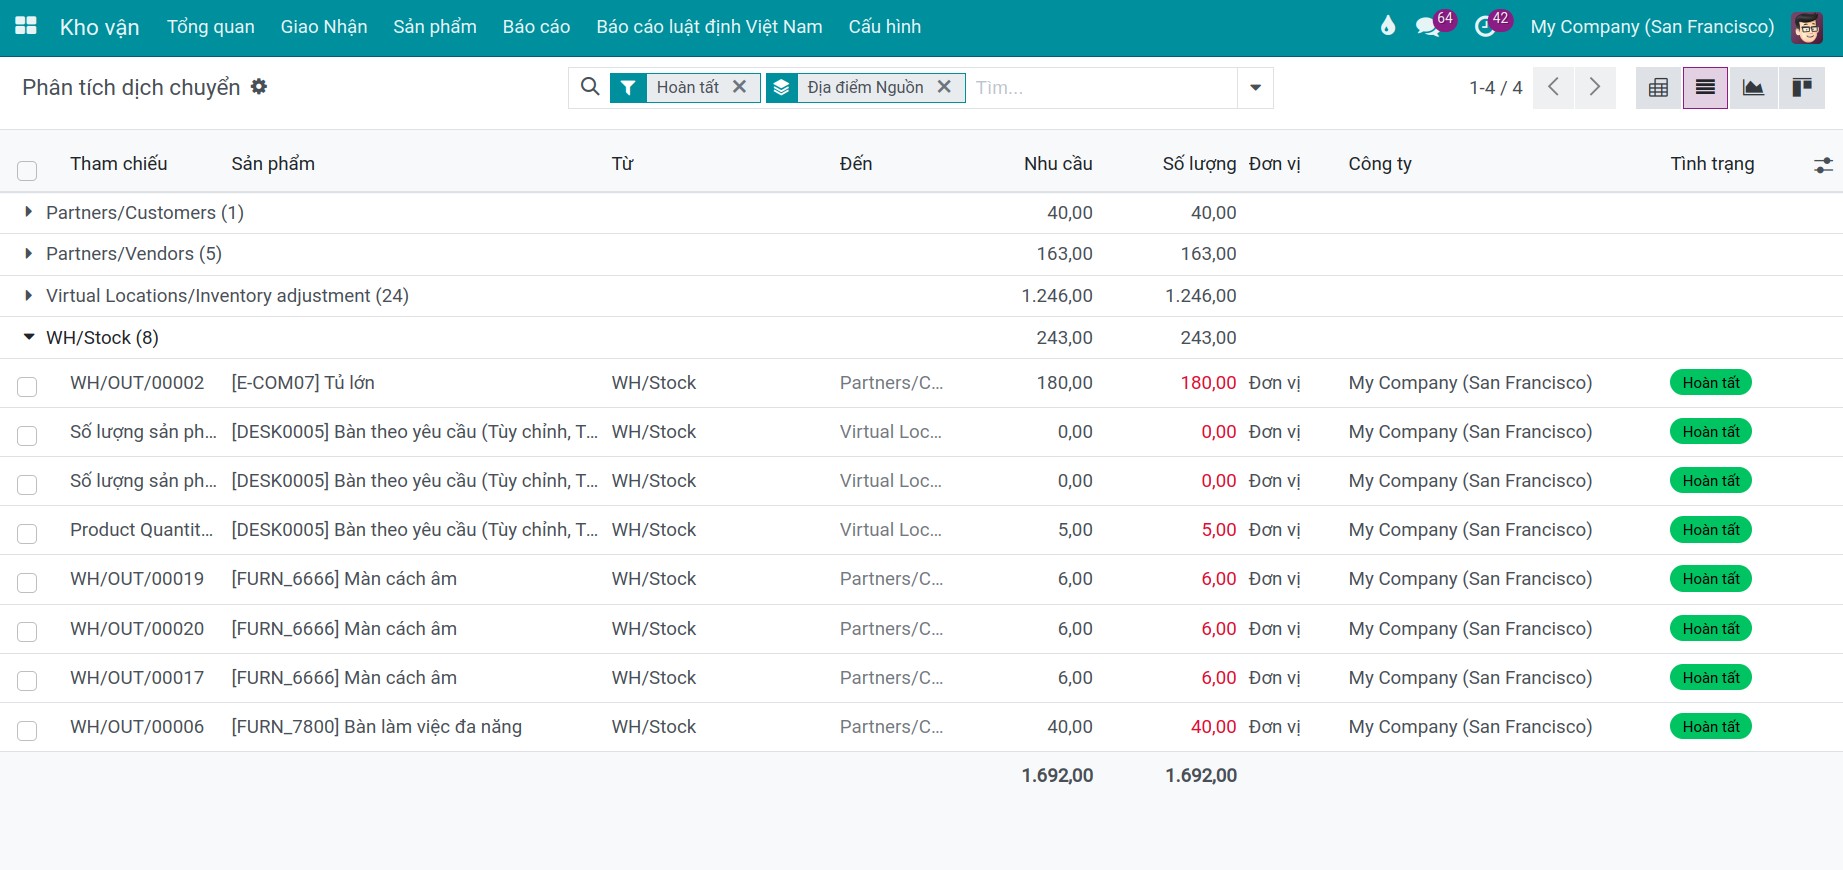
Task: Open the Sản phẩm menu
Action: 435,27
